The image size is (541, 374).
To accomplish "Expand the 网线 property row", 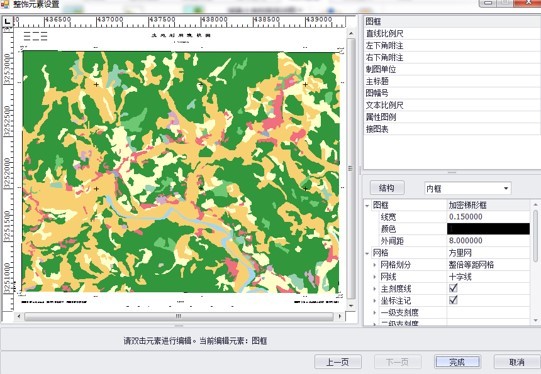I will (375, 277).
